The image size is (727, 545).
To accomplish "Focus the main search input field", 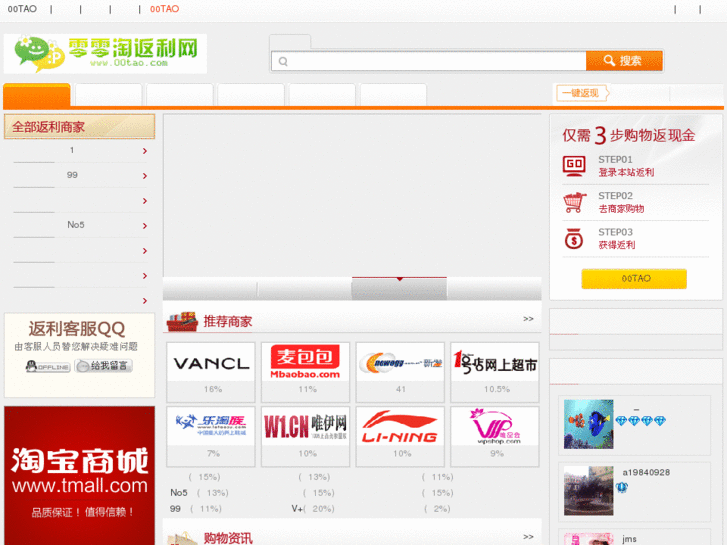I will point(429,61).
